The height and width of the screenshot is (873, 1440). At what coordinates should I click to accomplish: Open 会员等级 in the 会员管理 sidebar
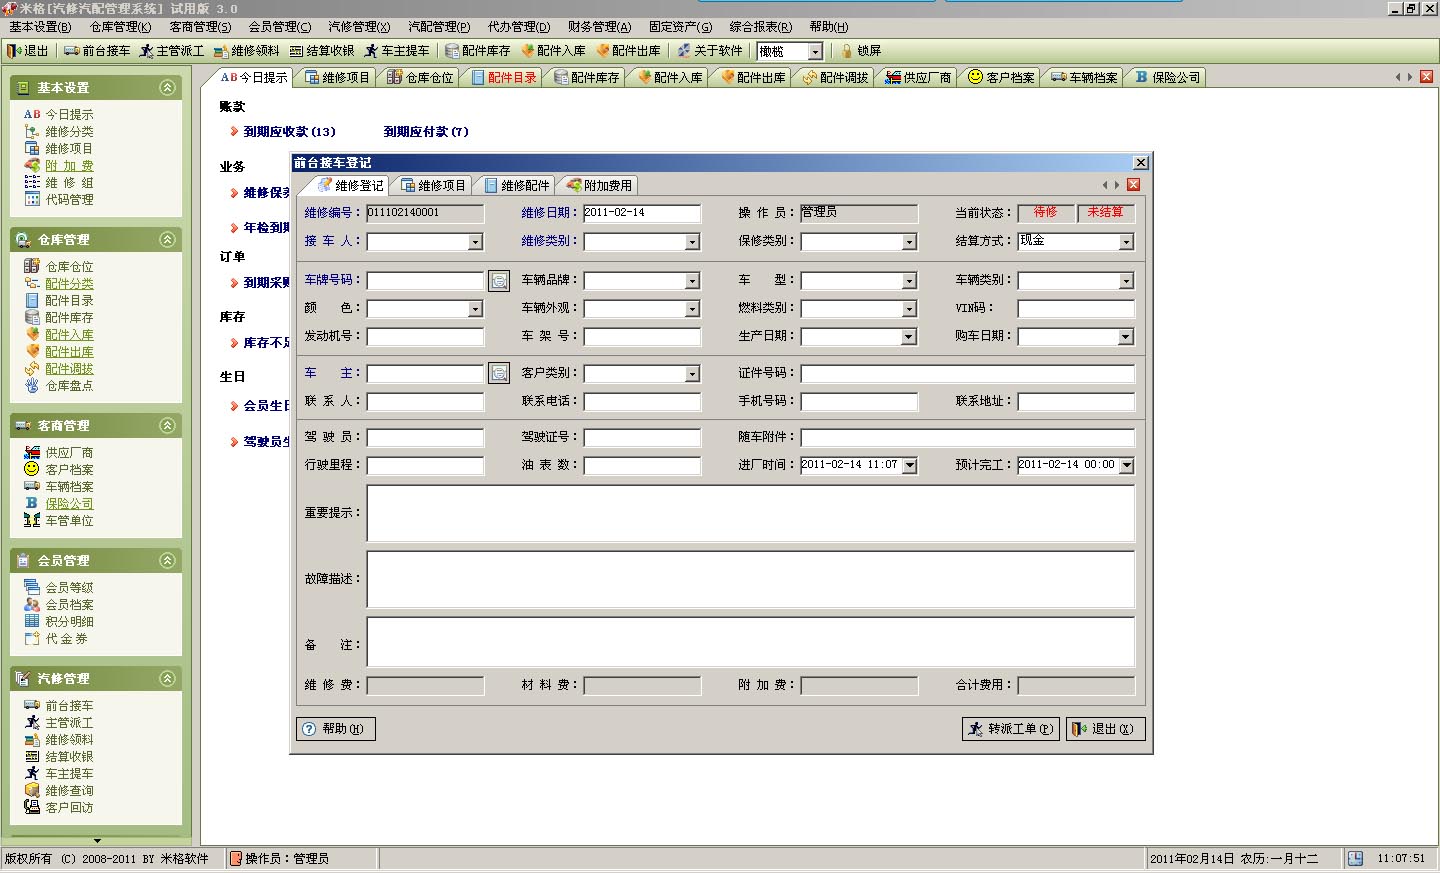pyautogui.click(x=59, y=588)
